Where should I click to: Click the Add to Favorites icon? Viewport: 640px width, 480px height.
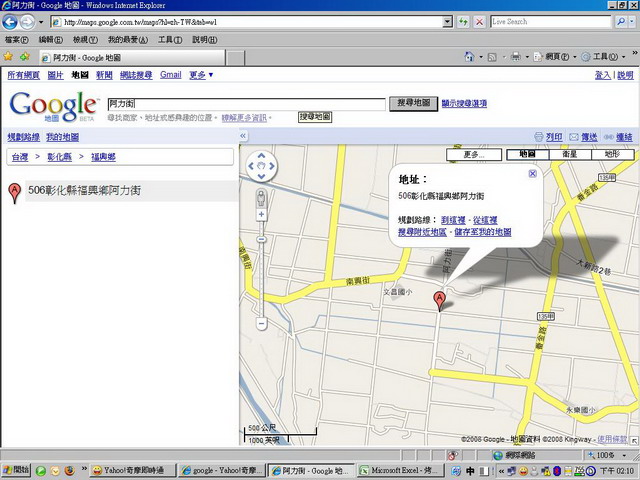pos(25,57)
